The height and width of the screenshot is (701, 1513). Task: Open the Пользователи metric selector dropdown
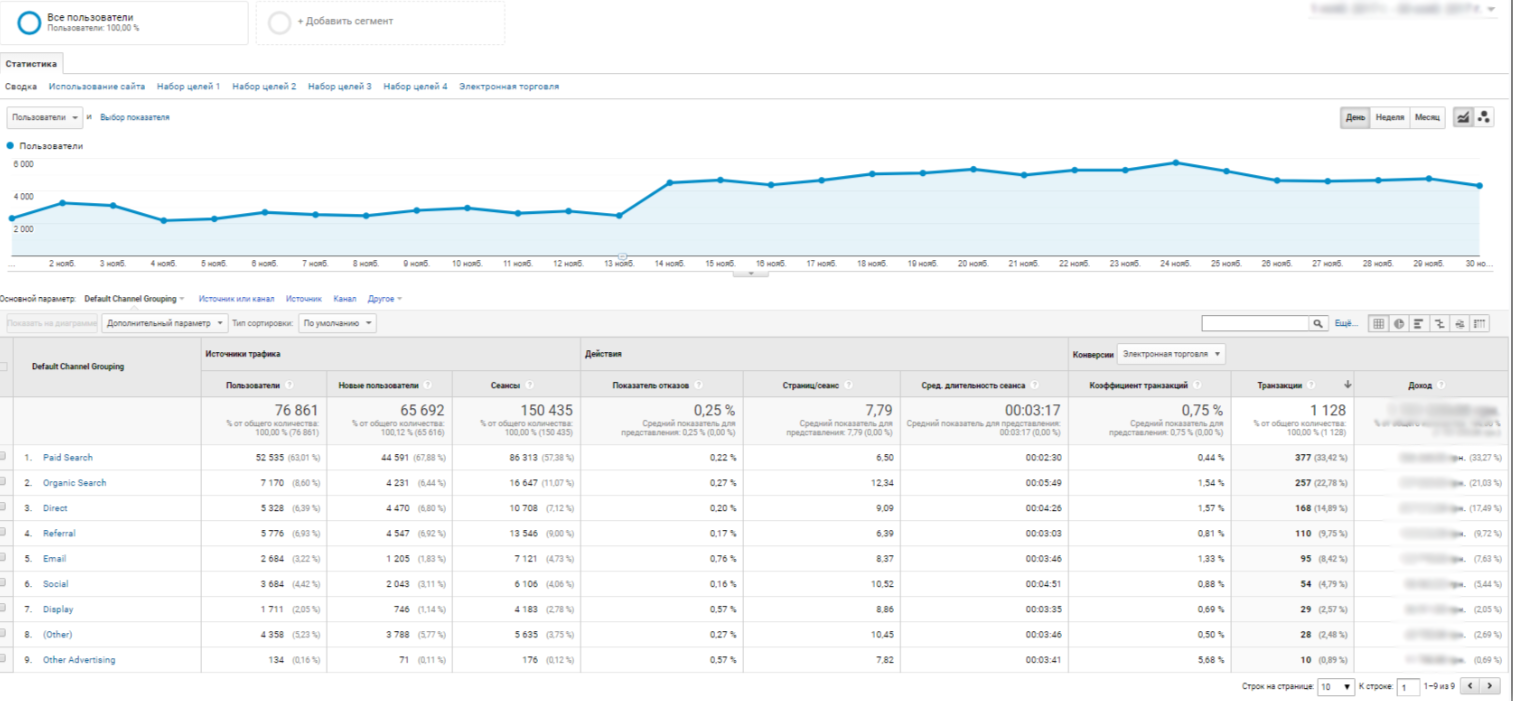tap(45, 118)
